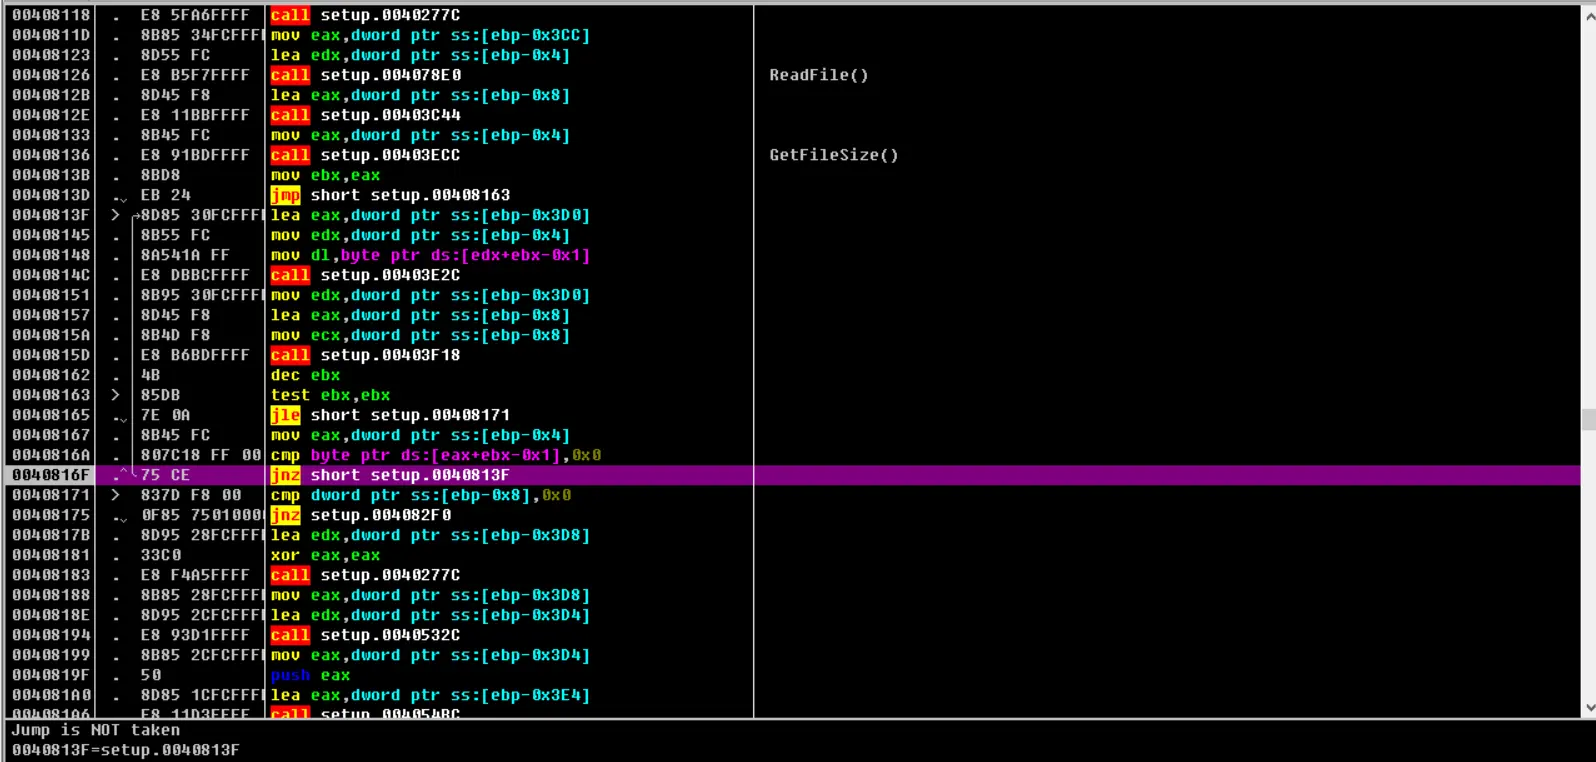Click the ReadFile() comment
This screenshot has height=762, width=1596.
point(818,75)
